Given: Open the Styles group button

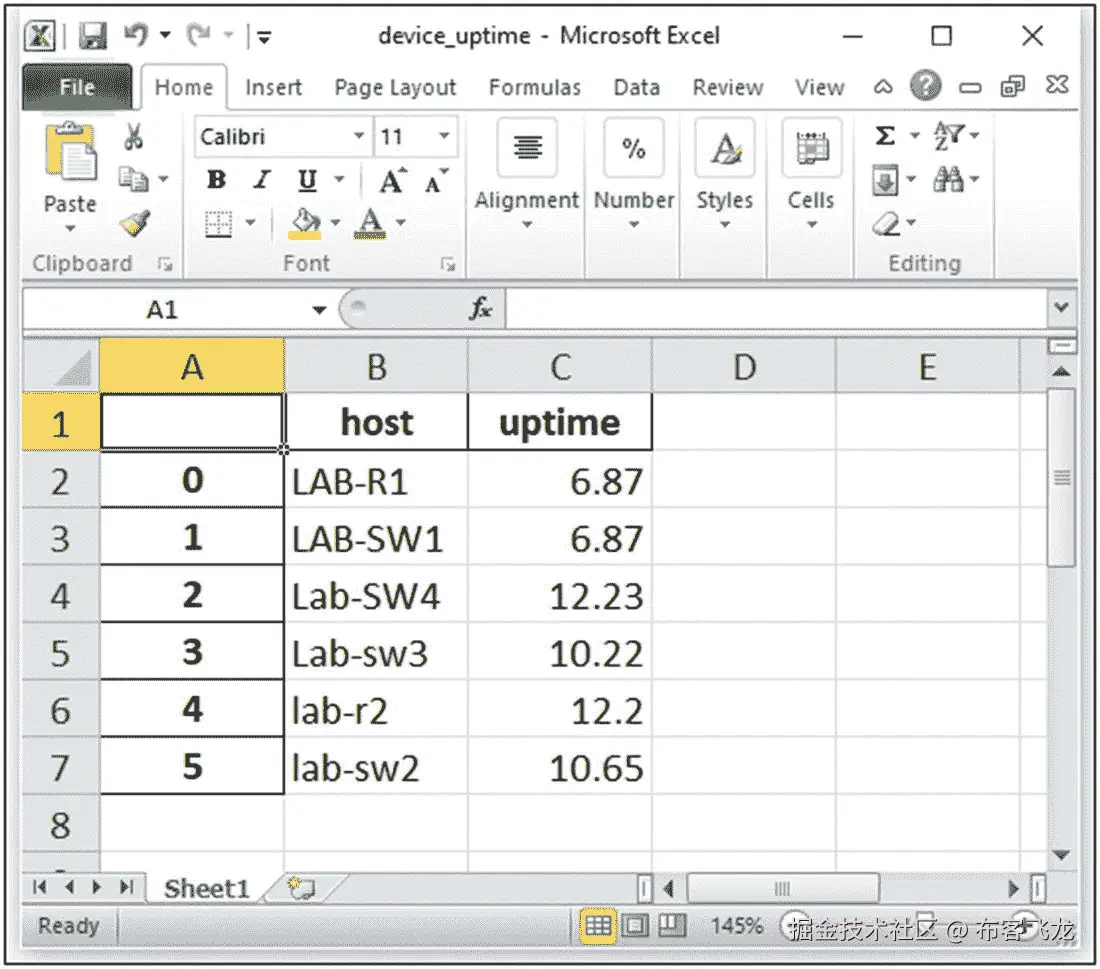Looking at the screenshot, I should pos(725,174).
